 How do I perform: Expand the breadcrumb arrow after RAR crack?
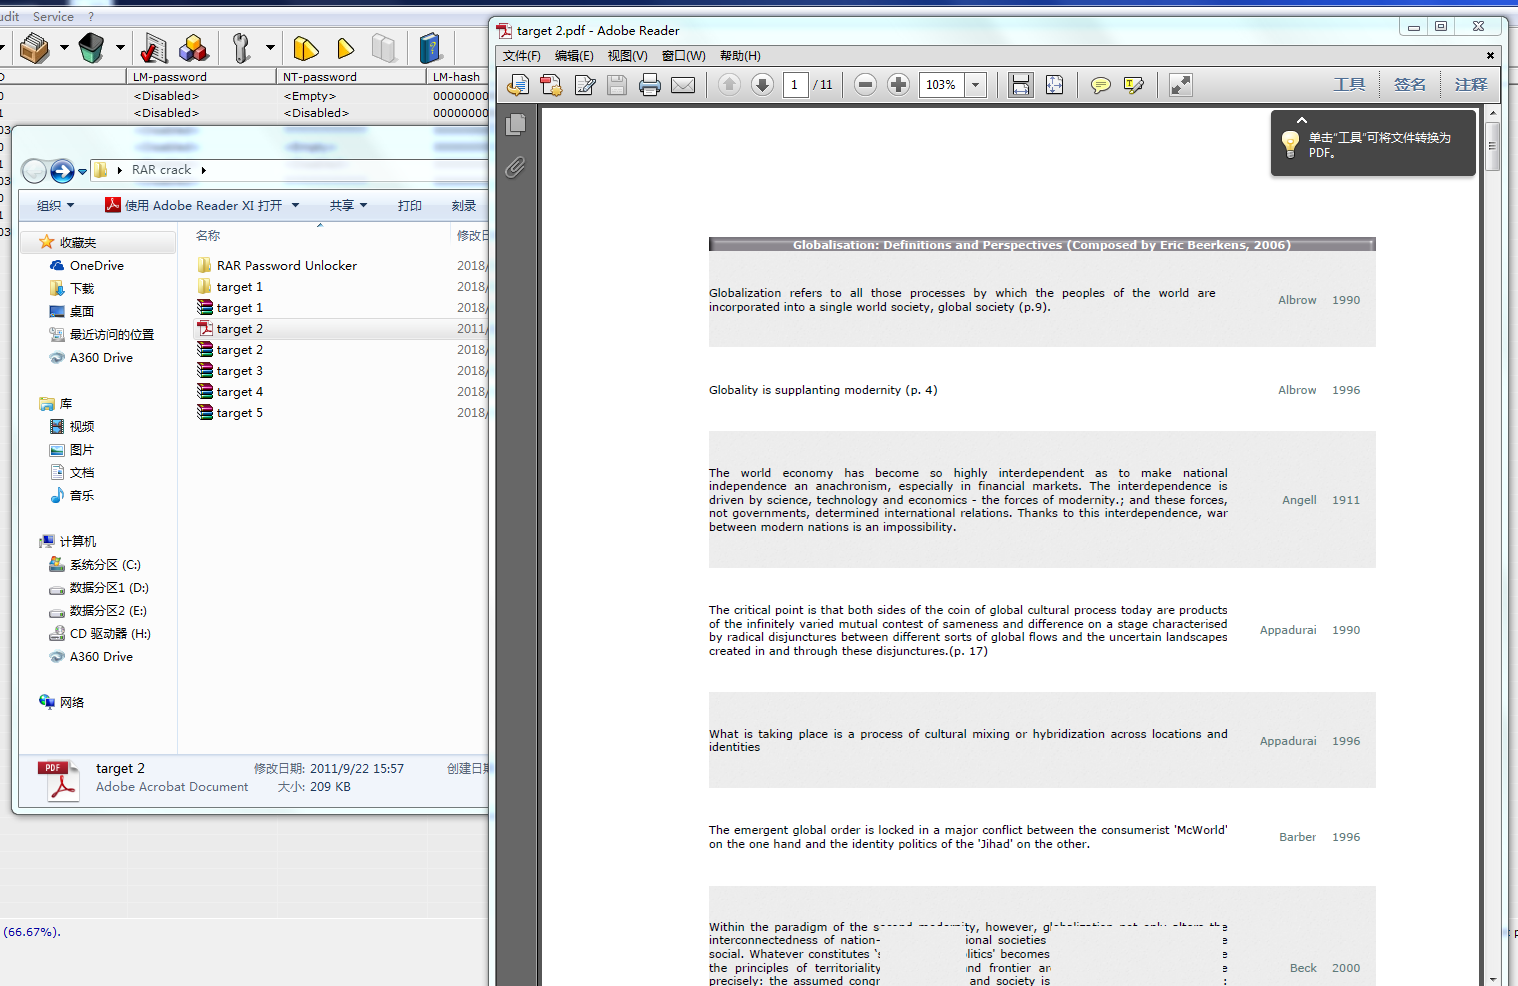tap(204, 171)
